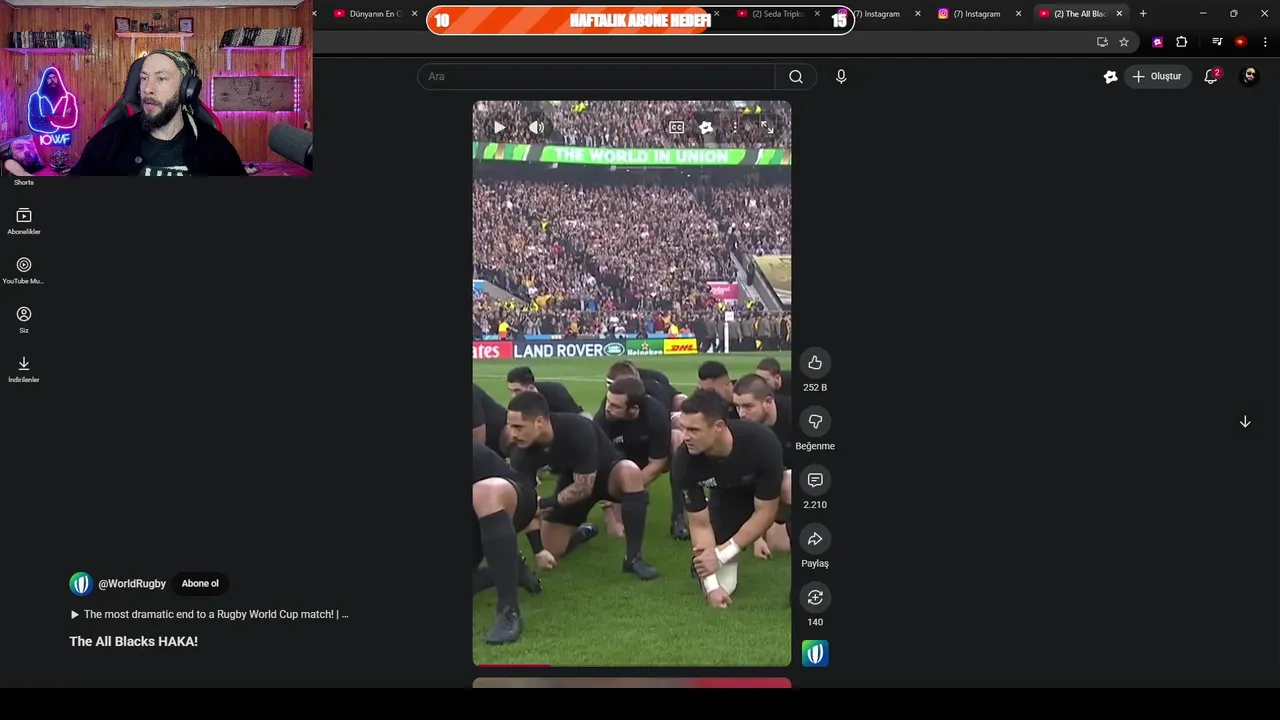Open the WorldRugby channel avatar
The image size is (1280, 720).
click(x=81, y=584)
